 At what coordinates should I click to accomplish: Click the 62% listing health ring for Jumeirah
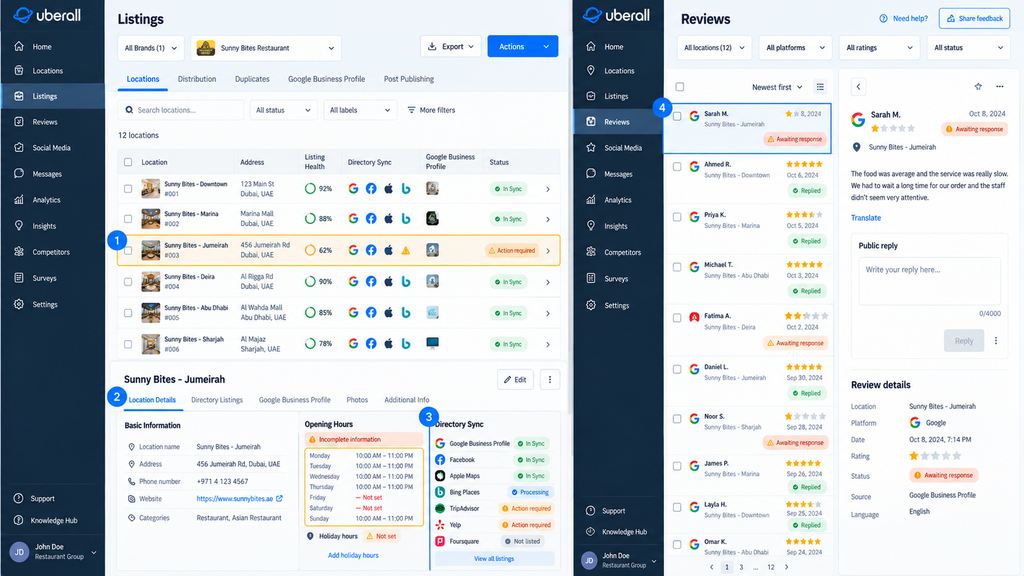[x=310, y=250]
